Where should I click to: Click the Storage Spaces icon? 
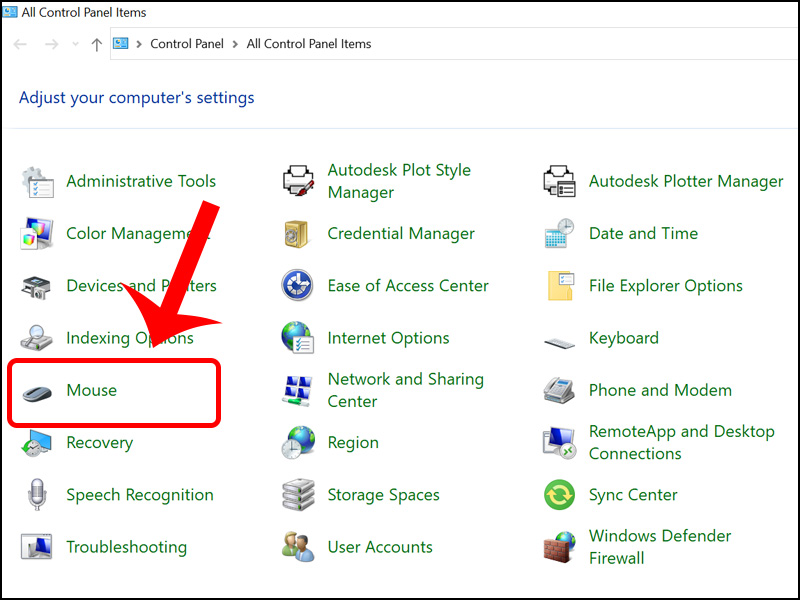pos(298,495)
